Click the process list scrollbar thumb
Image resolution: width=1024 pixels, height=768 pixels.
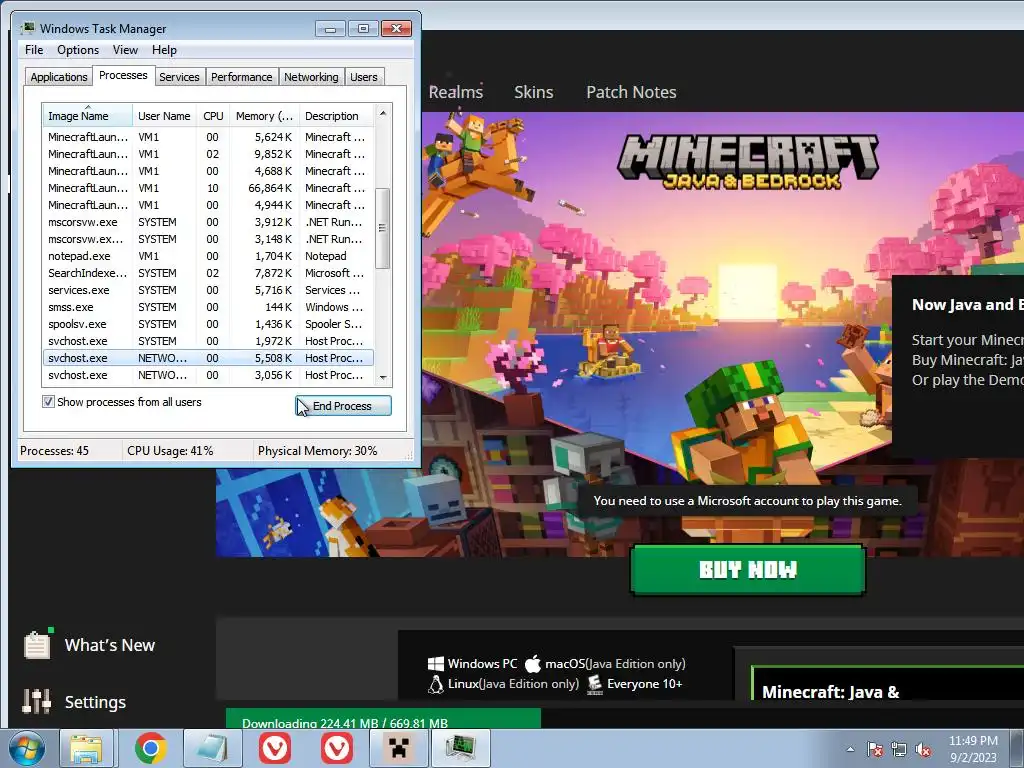click(383, 228)
